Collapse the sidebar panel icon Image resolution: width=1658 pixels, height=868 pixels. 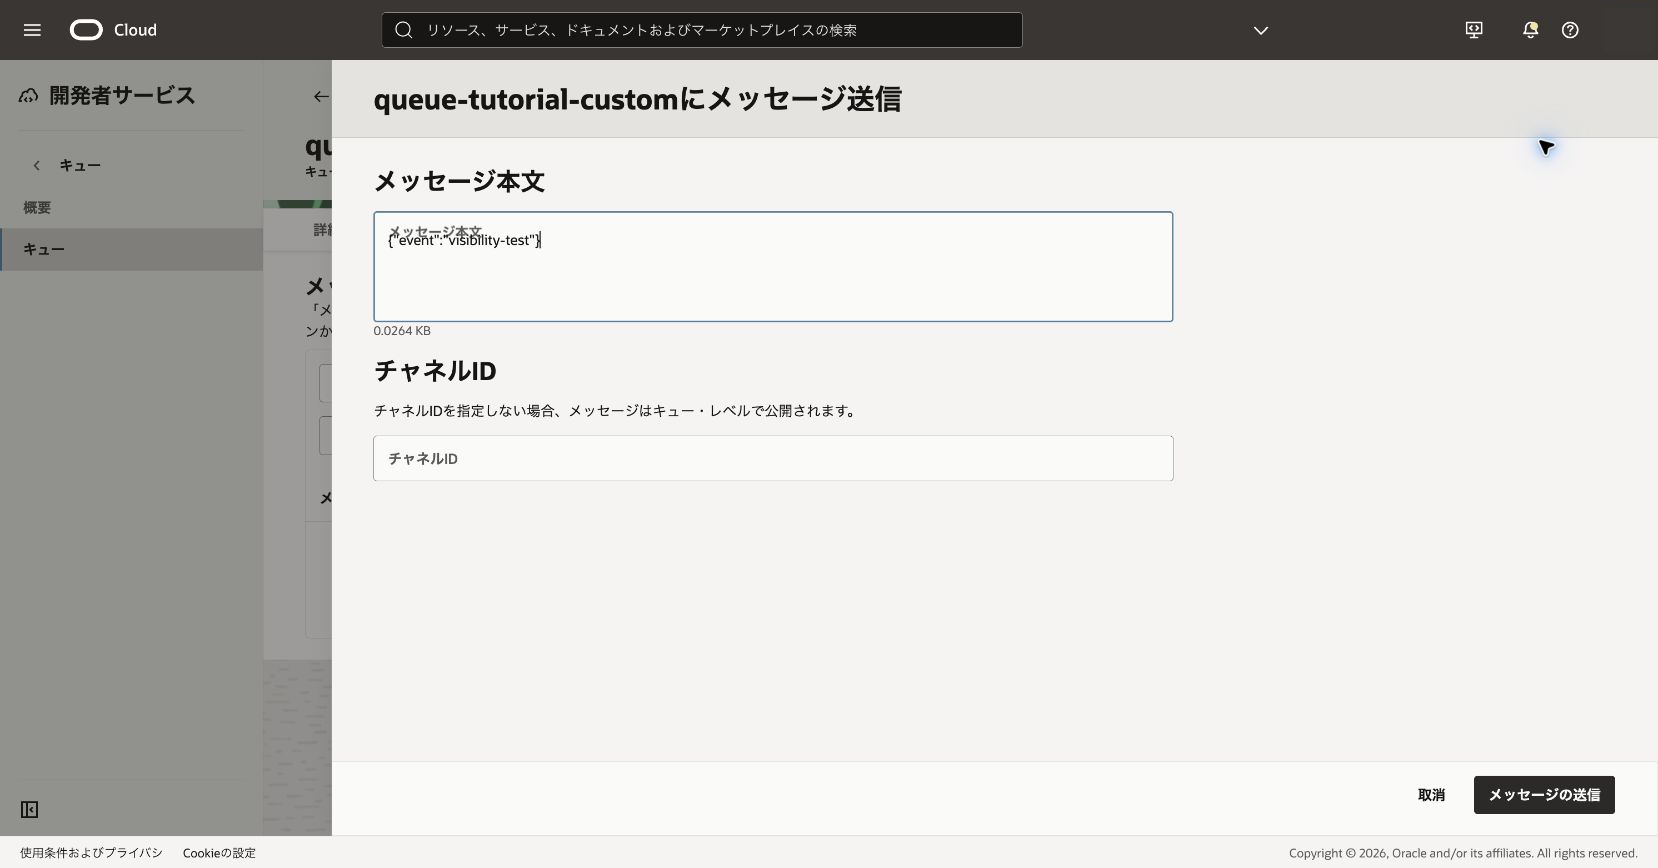[30, 809]
